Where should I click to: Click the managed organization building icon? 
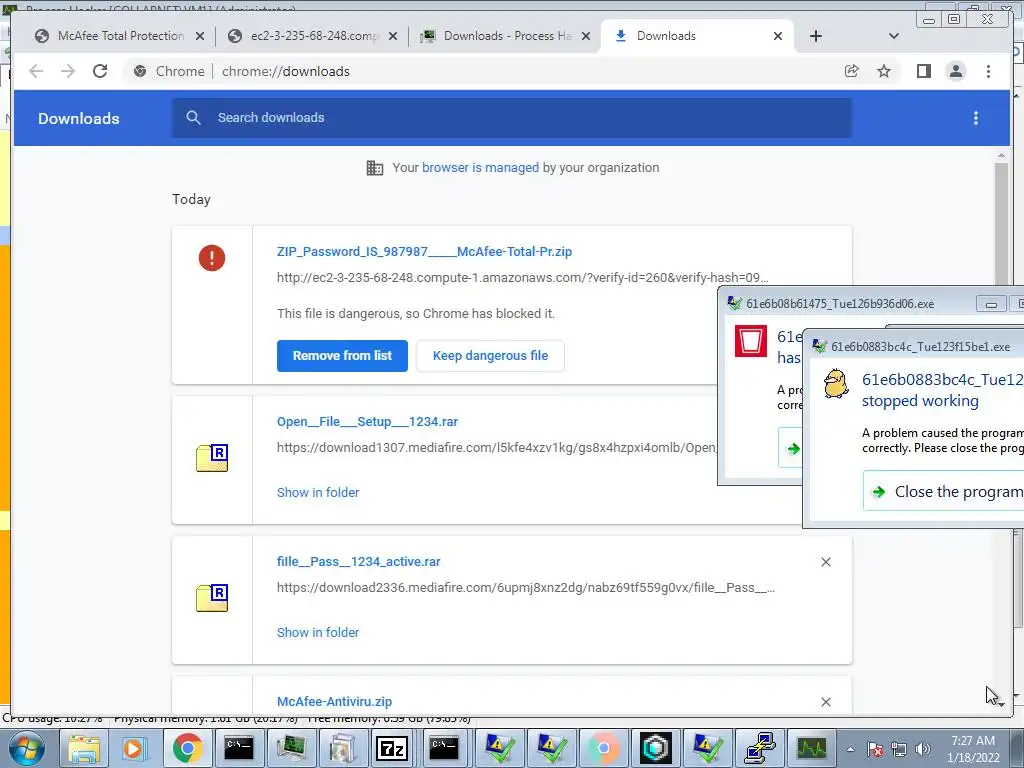pos(375,168)
